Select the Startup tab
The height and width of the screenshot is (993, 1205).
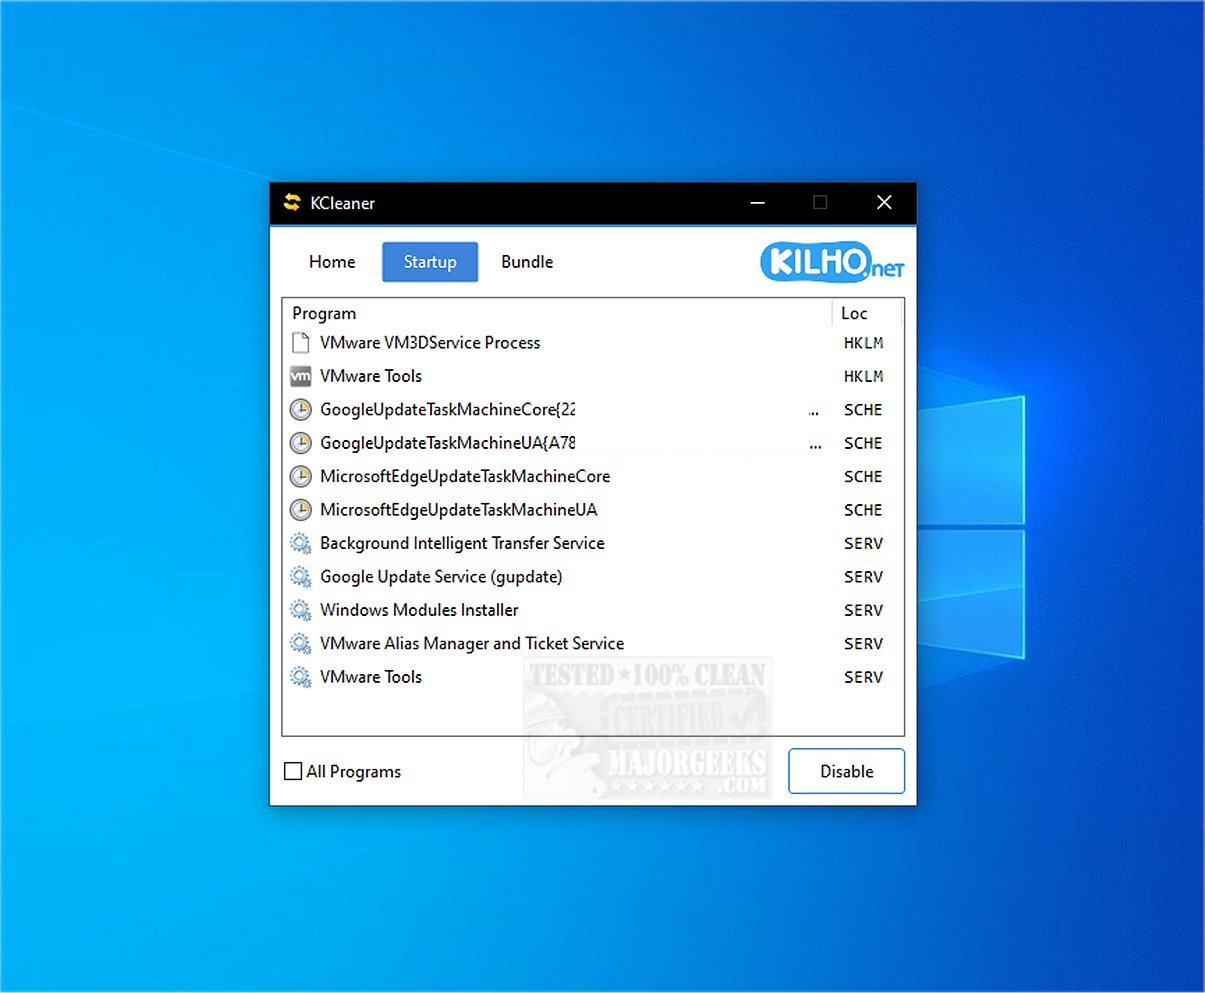click(x=430, y=262)
